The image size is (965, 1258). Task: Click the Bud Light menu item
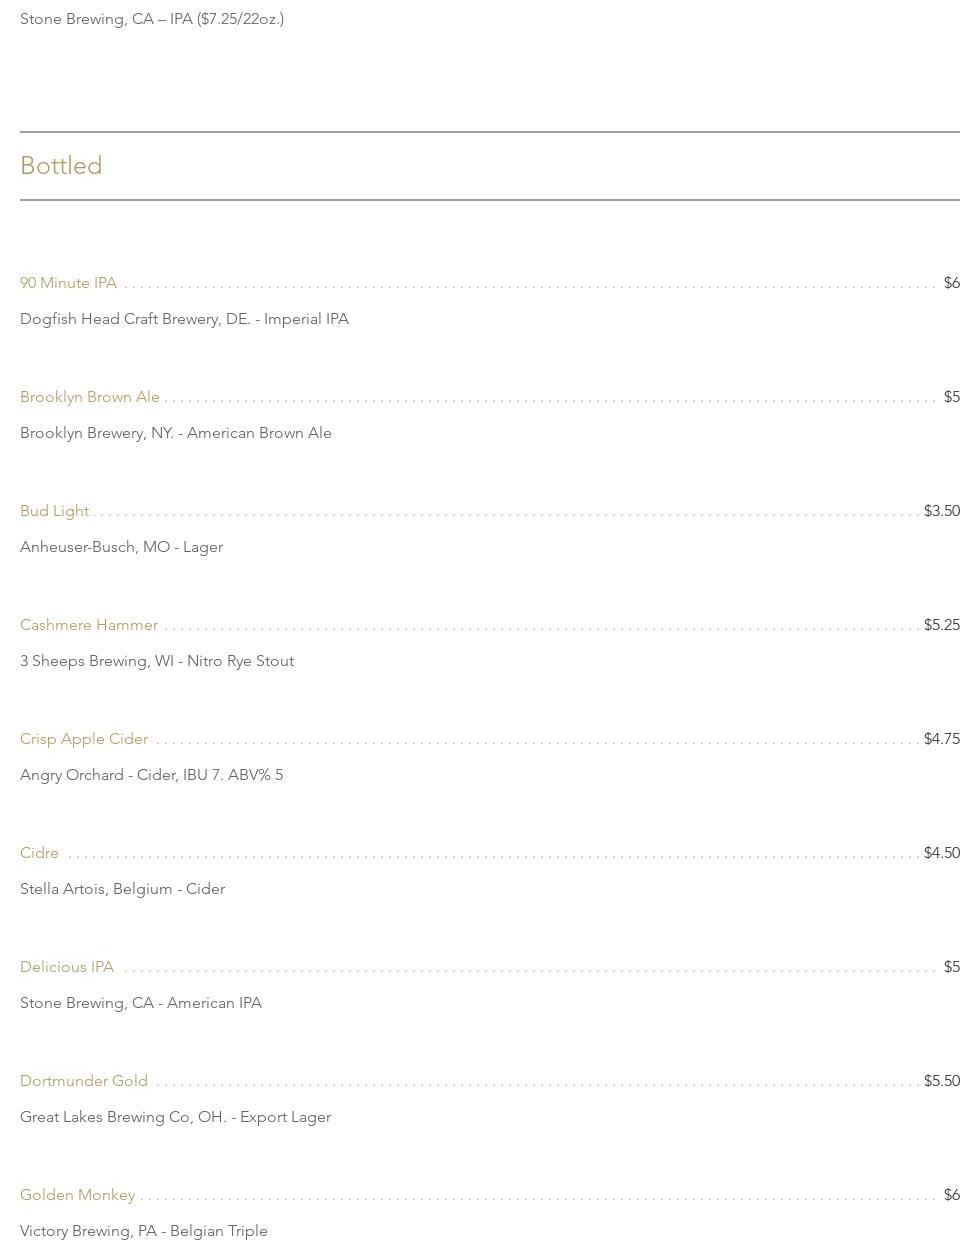54,511
